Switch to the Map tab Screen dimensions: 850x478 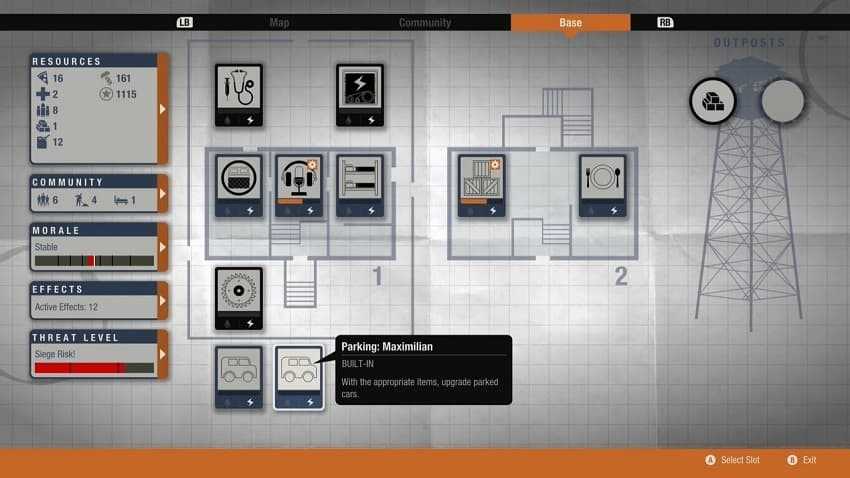pos(280,22)
